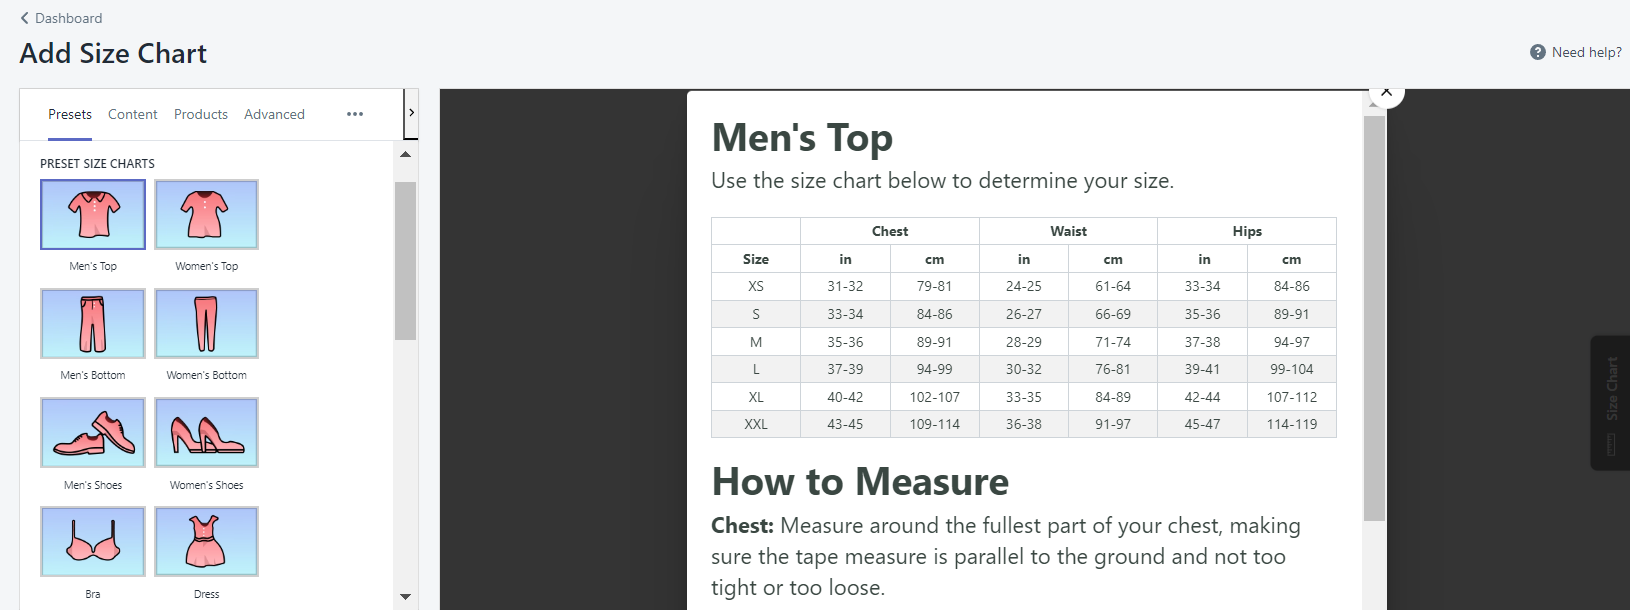Go back to Dashboard
Image resolution: width=1630 pixels, height=610 pixels.
(61, 18)
